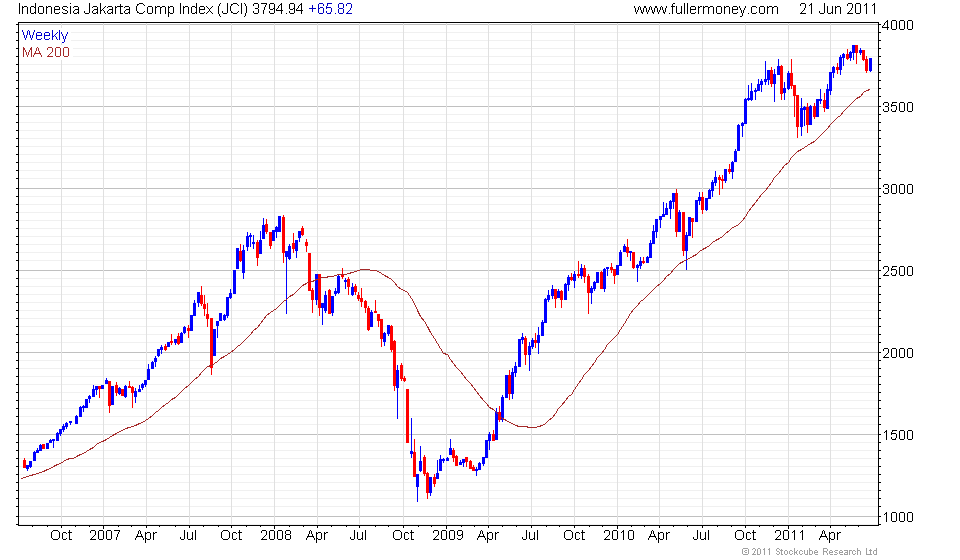
Task: Click the 2000 price axis label
Action: tap(898, 353)
